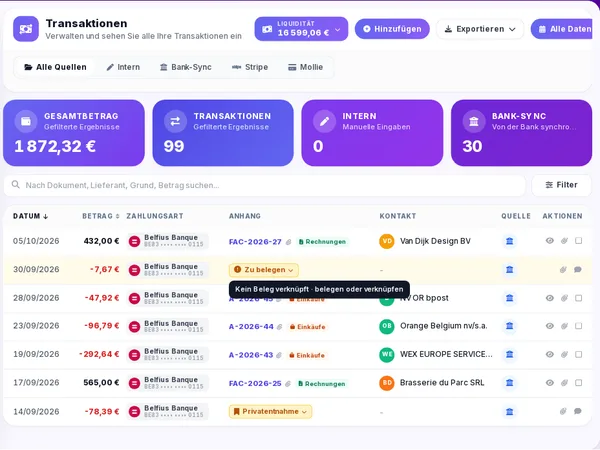Expand the Privatentnahme dropdown
600x450 pixels.
point(271,412)
